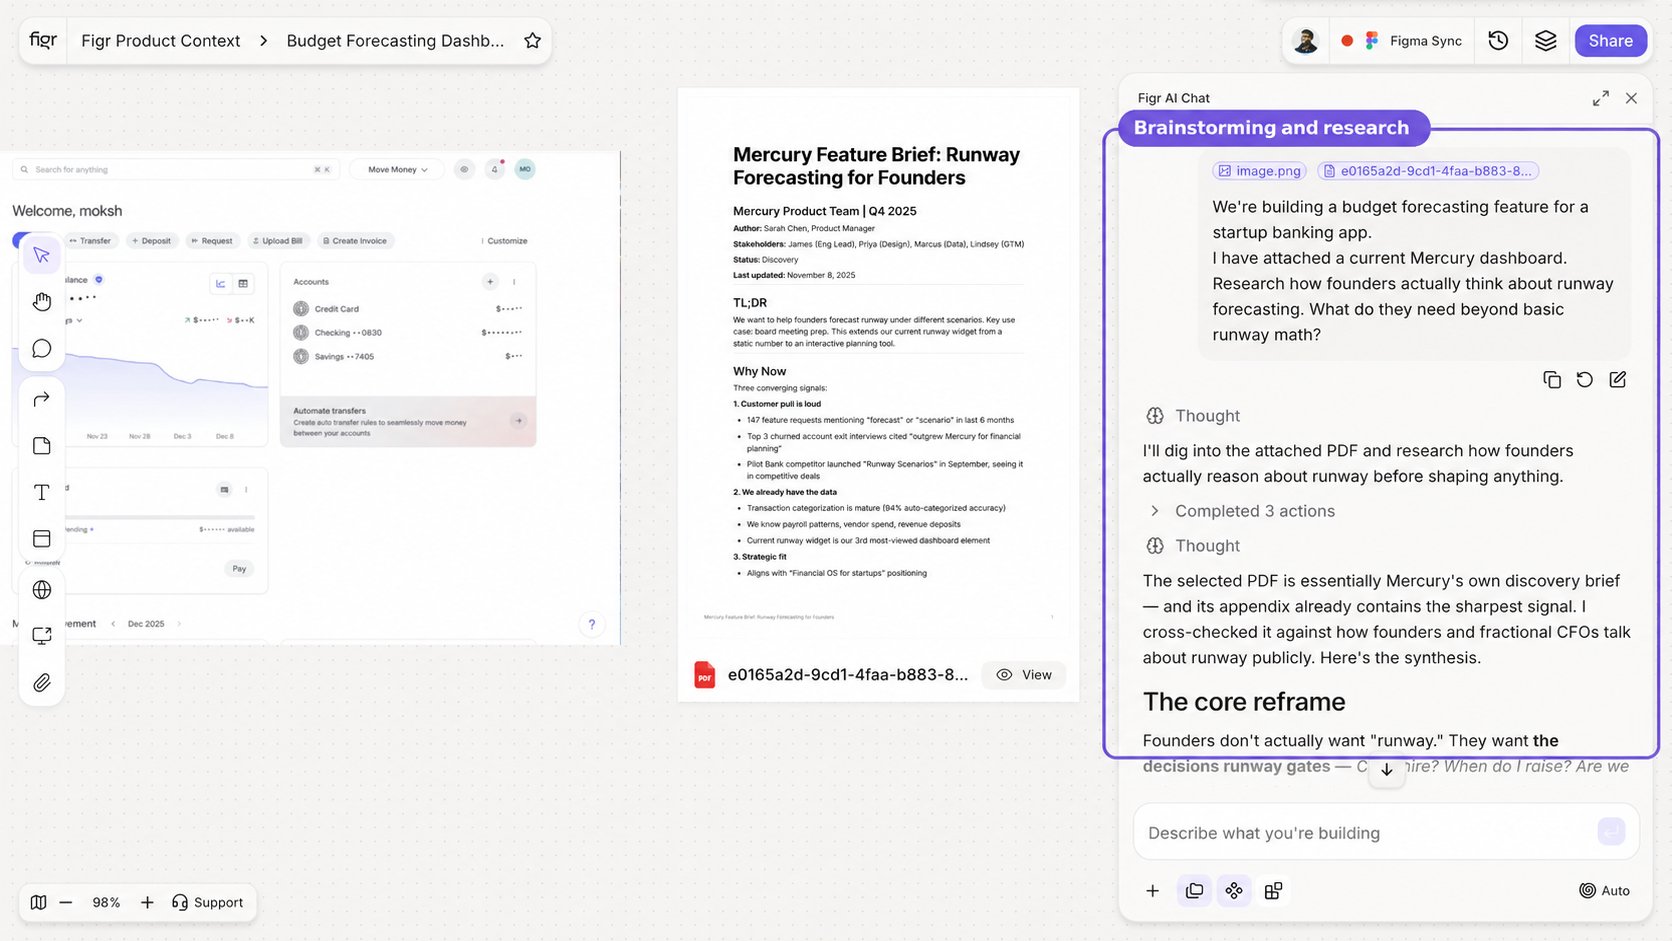Screen dimensions: 1672x941
Task: Switch to table view in balance card
Action: [243, 284]
